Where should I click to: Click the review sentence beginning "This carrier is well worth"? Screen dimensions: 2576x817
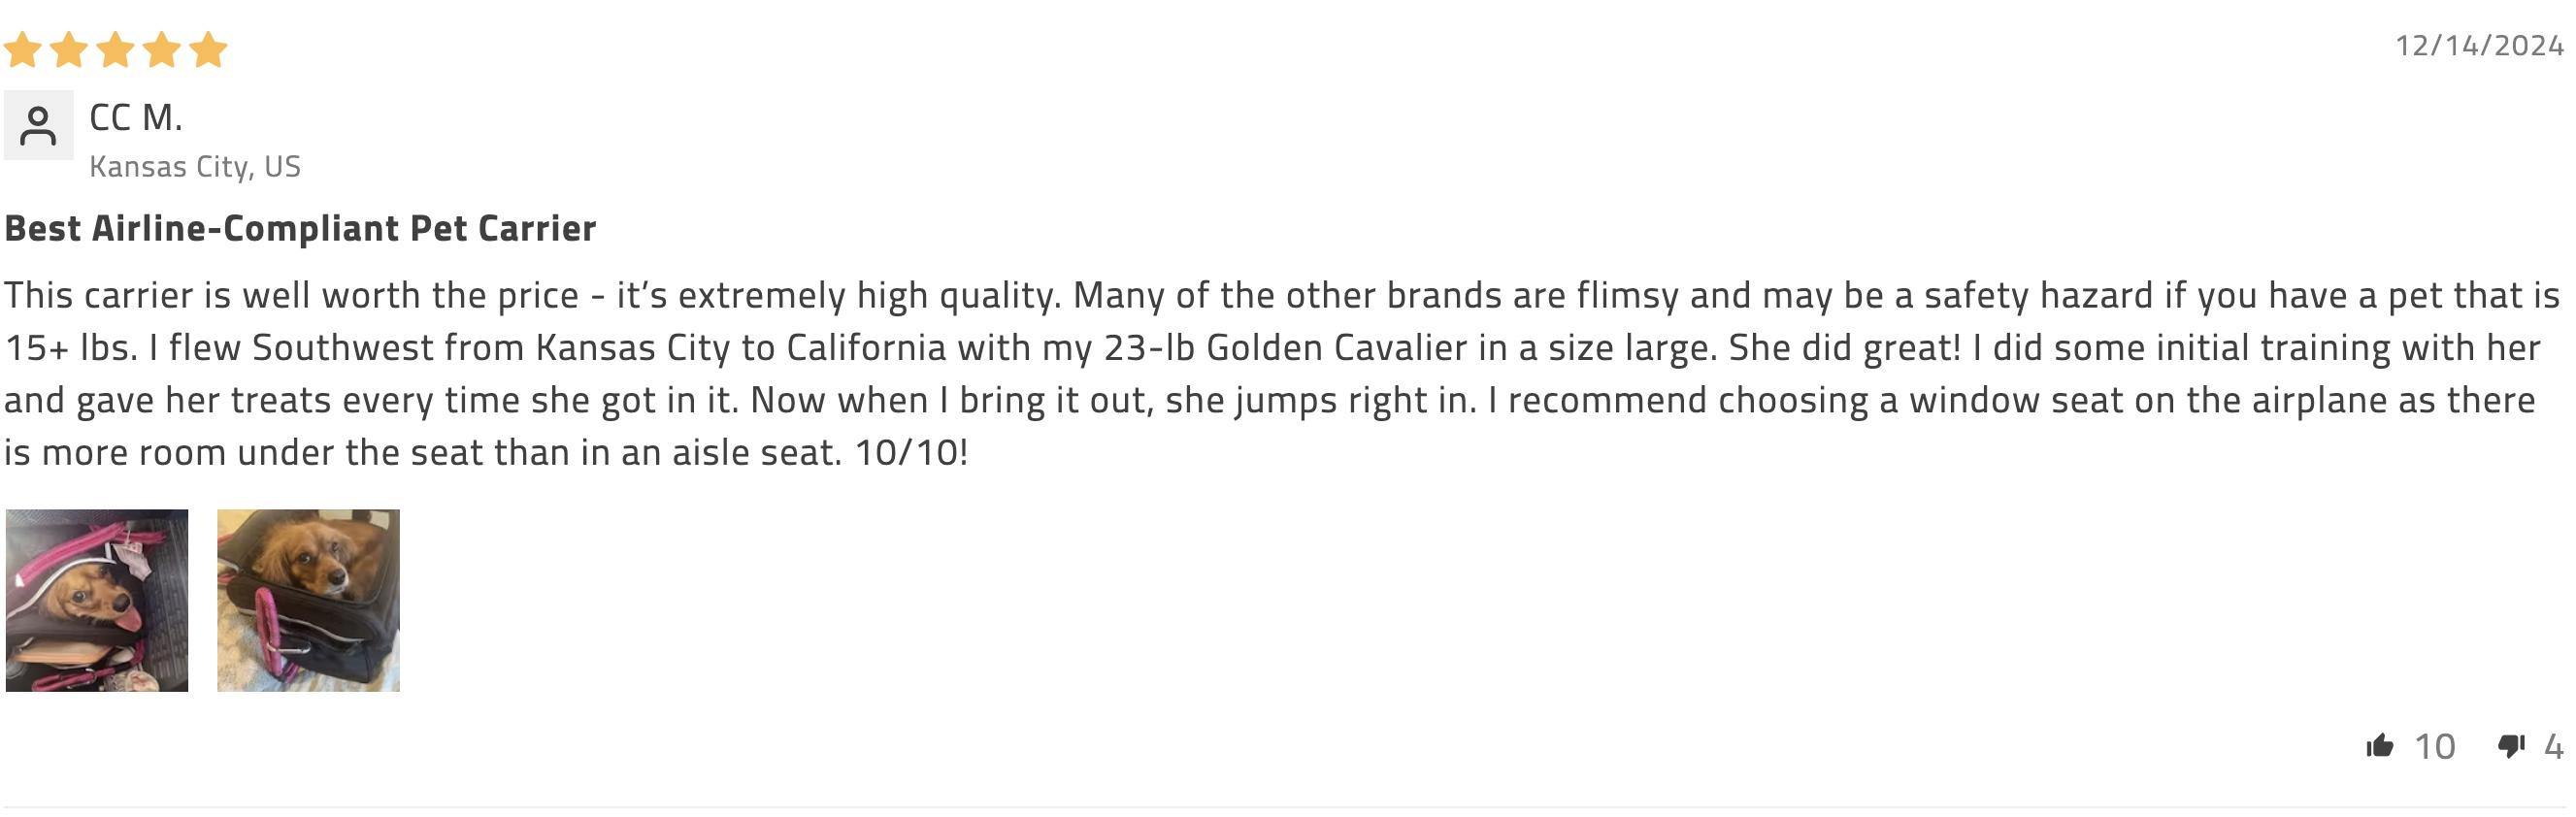coord(531,296)
